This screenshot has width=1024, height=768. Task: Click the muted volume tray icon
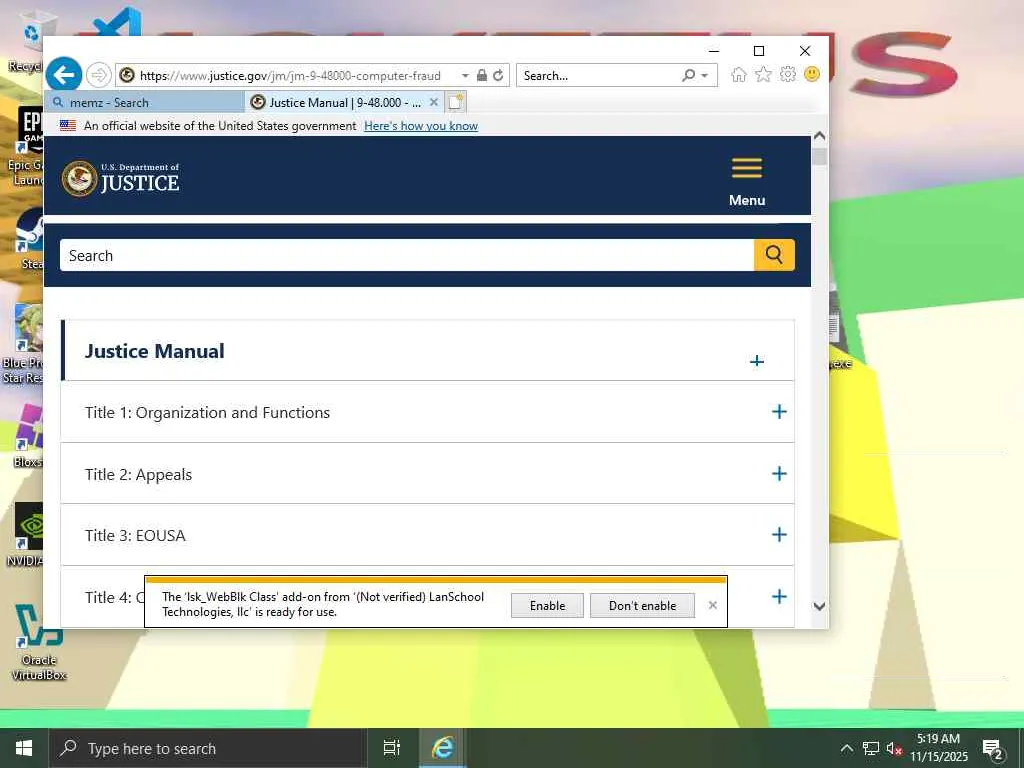894,748
